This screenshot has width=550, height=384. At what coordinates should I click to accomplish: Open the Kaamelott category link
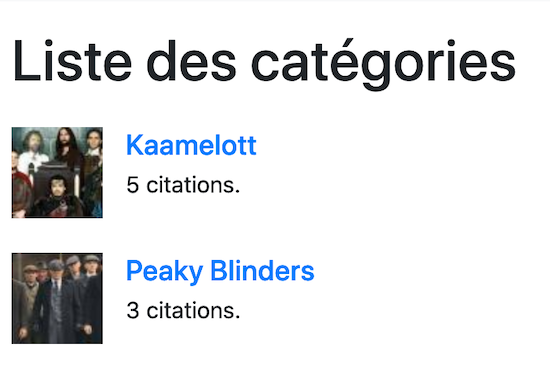tap(191, 145)
